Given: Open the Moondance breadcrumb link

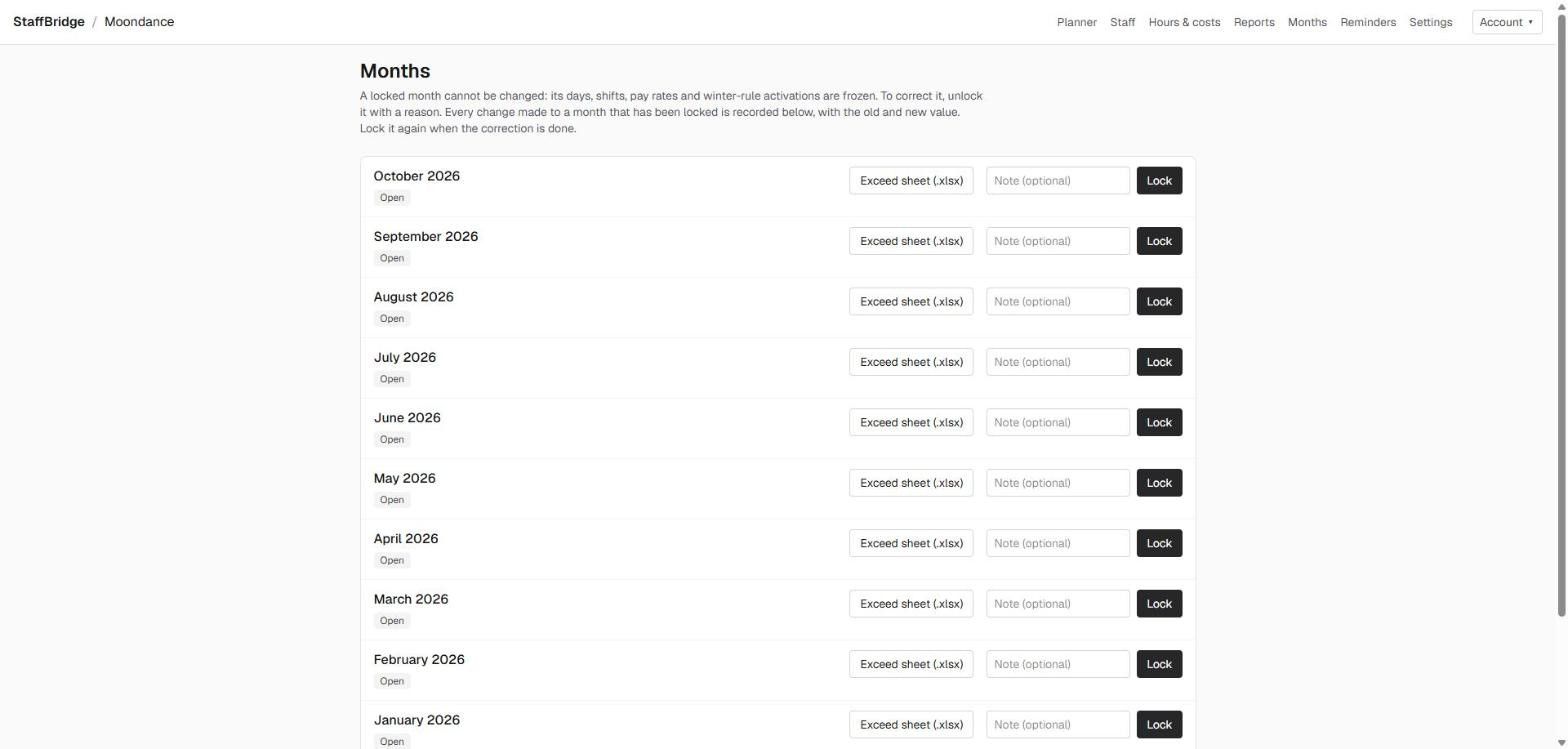Looking at the screenshot, I should pyautogui.click(x=139, y=22).
